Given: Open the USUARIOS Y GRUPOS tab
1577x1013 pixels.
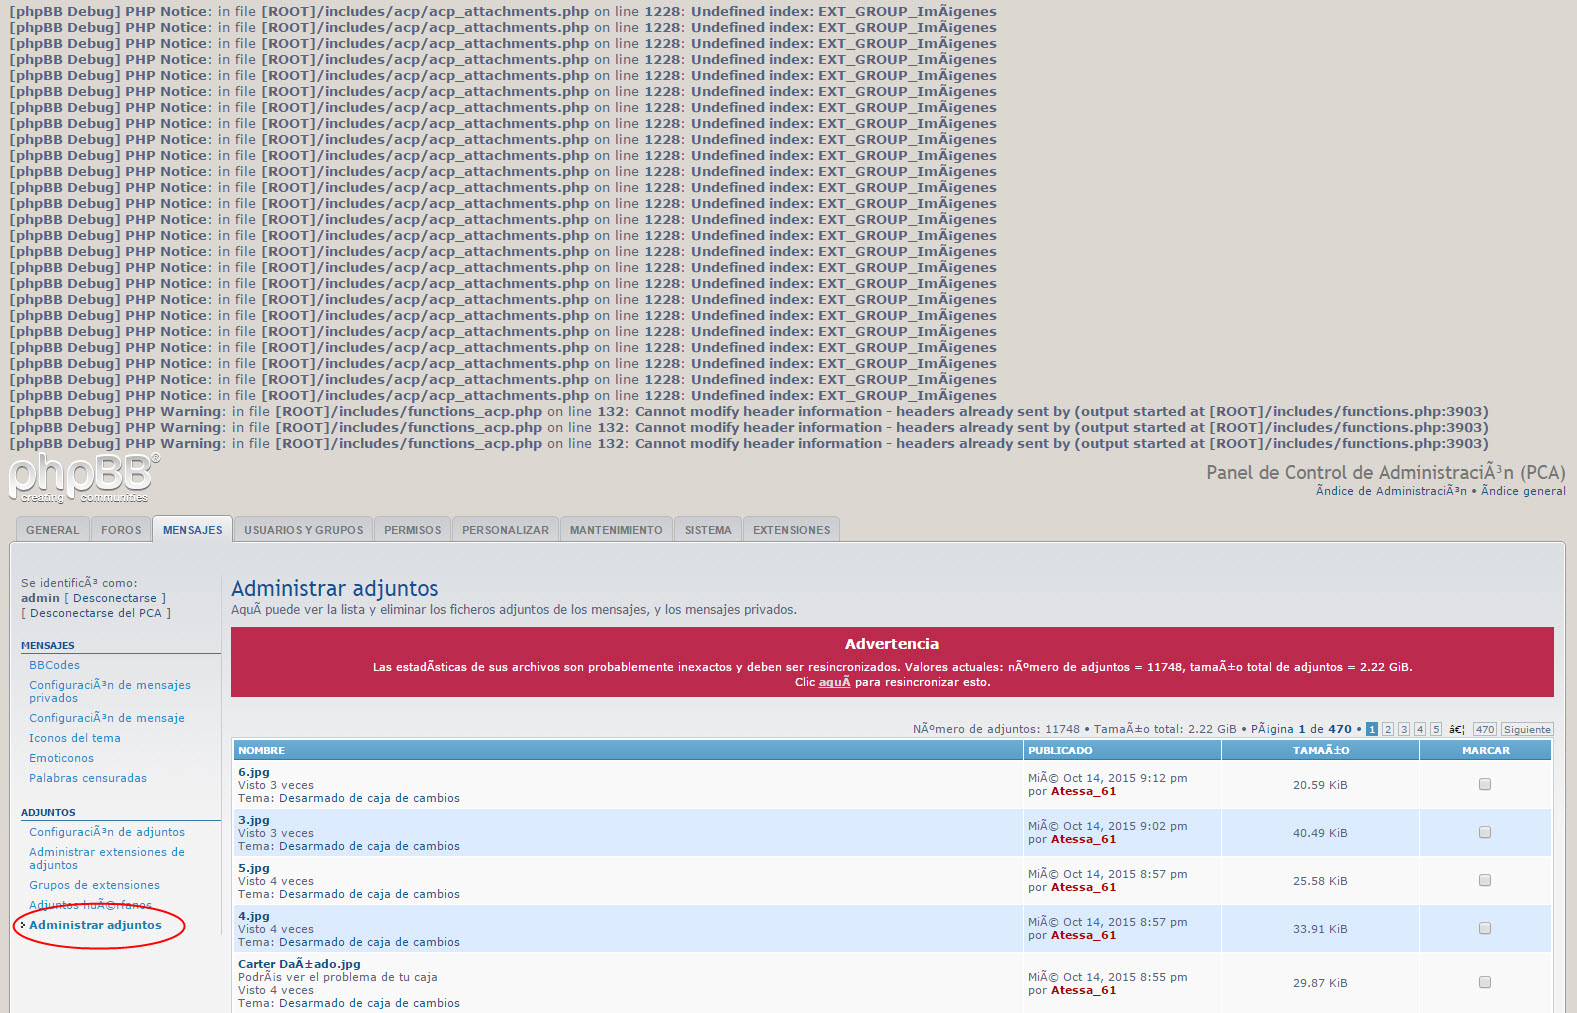Looking at the screenshot, I should pos(303,530).
